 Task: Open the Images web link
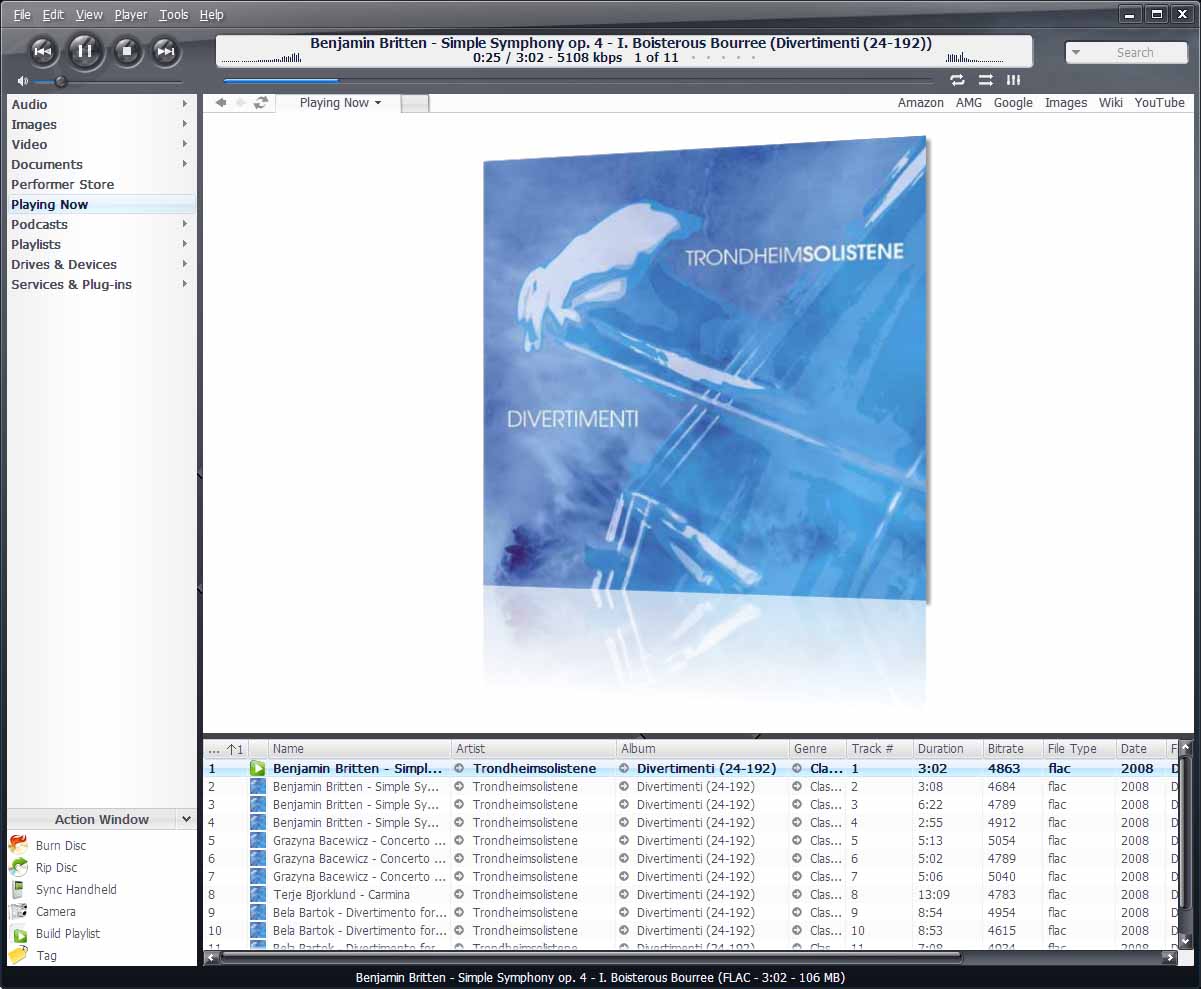pyautogui.click(x=1066, y=103)
